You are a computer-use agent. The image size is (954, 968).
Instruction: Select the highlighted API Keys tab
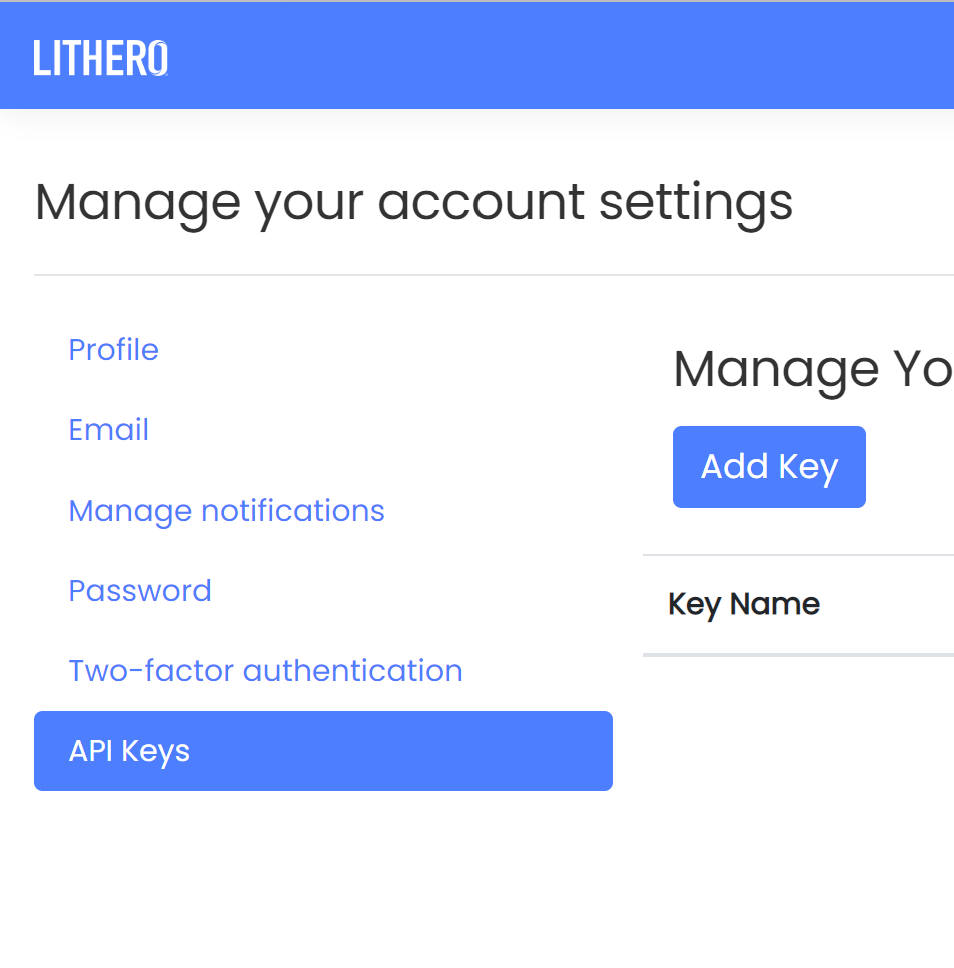[x=324, y=751]
